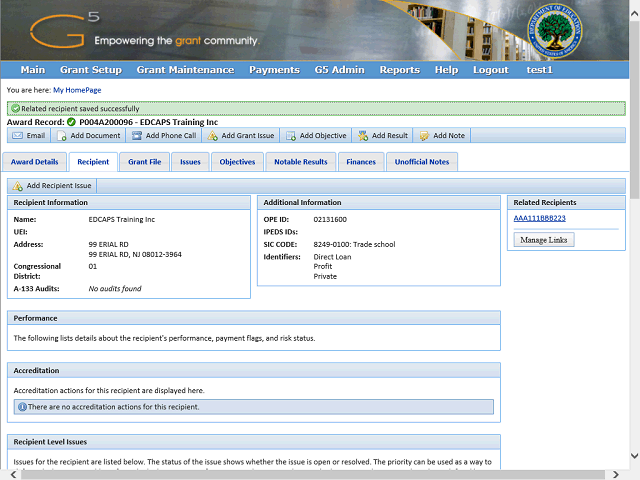Open related recipient AAA111BBB223 link
Screen dimensions: 640x480
(539, 218)
